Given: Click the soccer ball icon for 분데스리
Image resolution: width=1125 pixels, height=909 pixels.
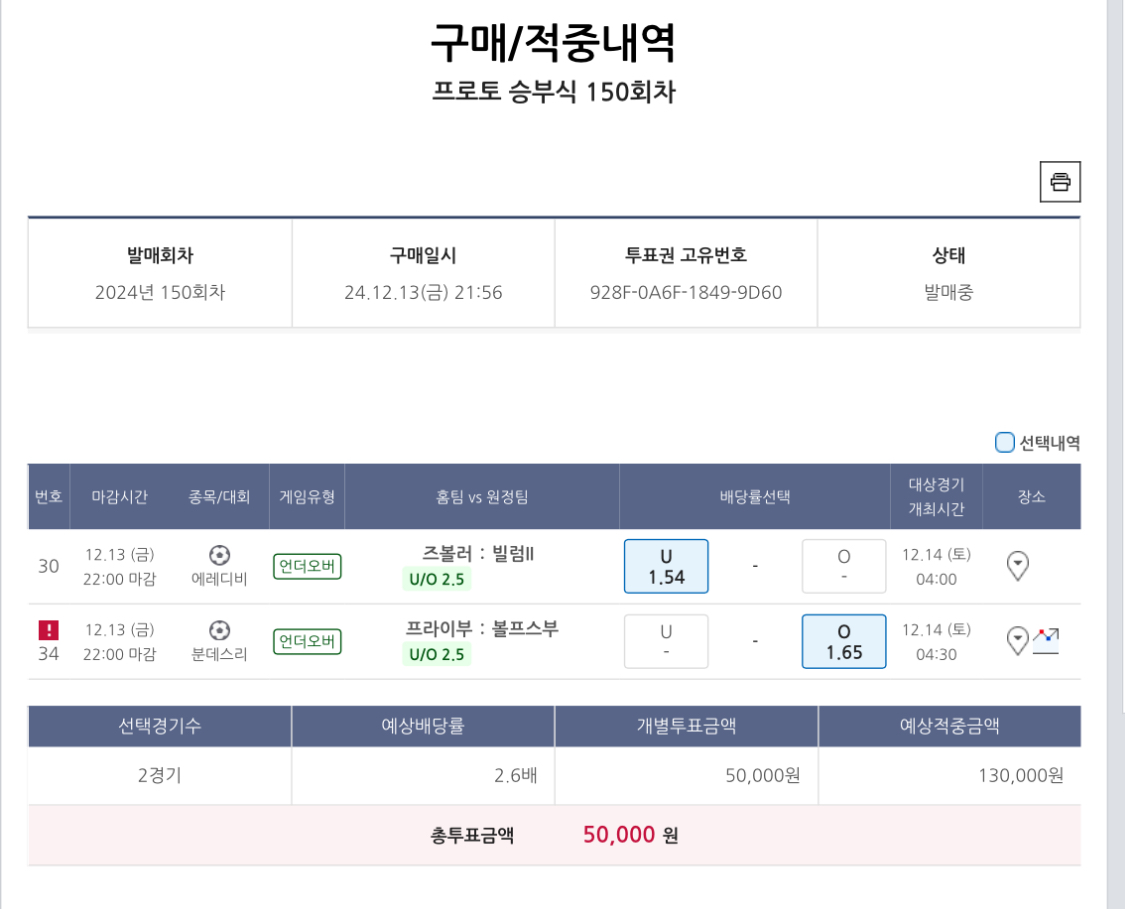Looking at the screenshot, I should tap(219, 630).
